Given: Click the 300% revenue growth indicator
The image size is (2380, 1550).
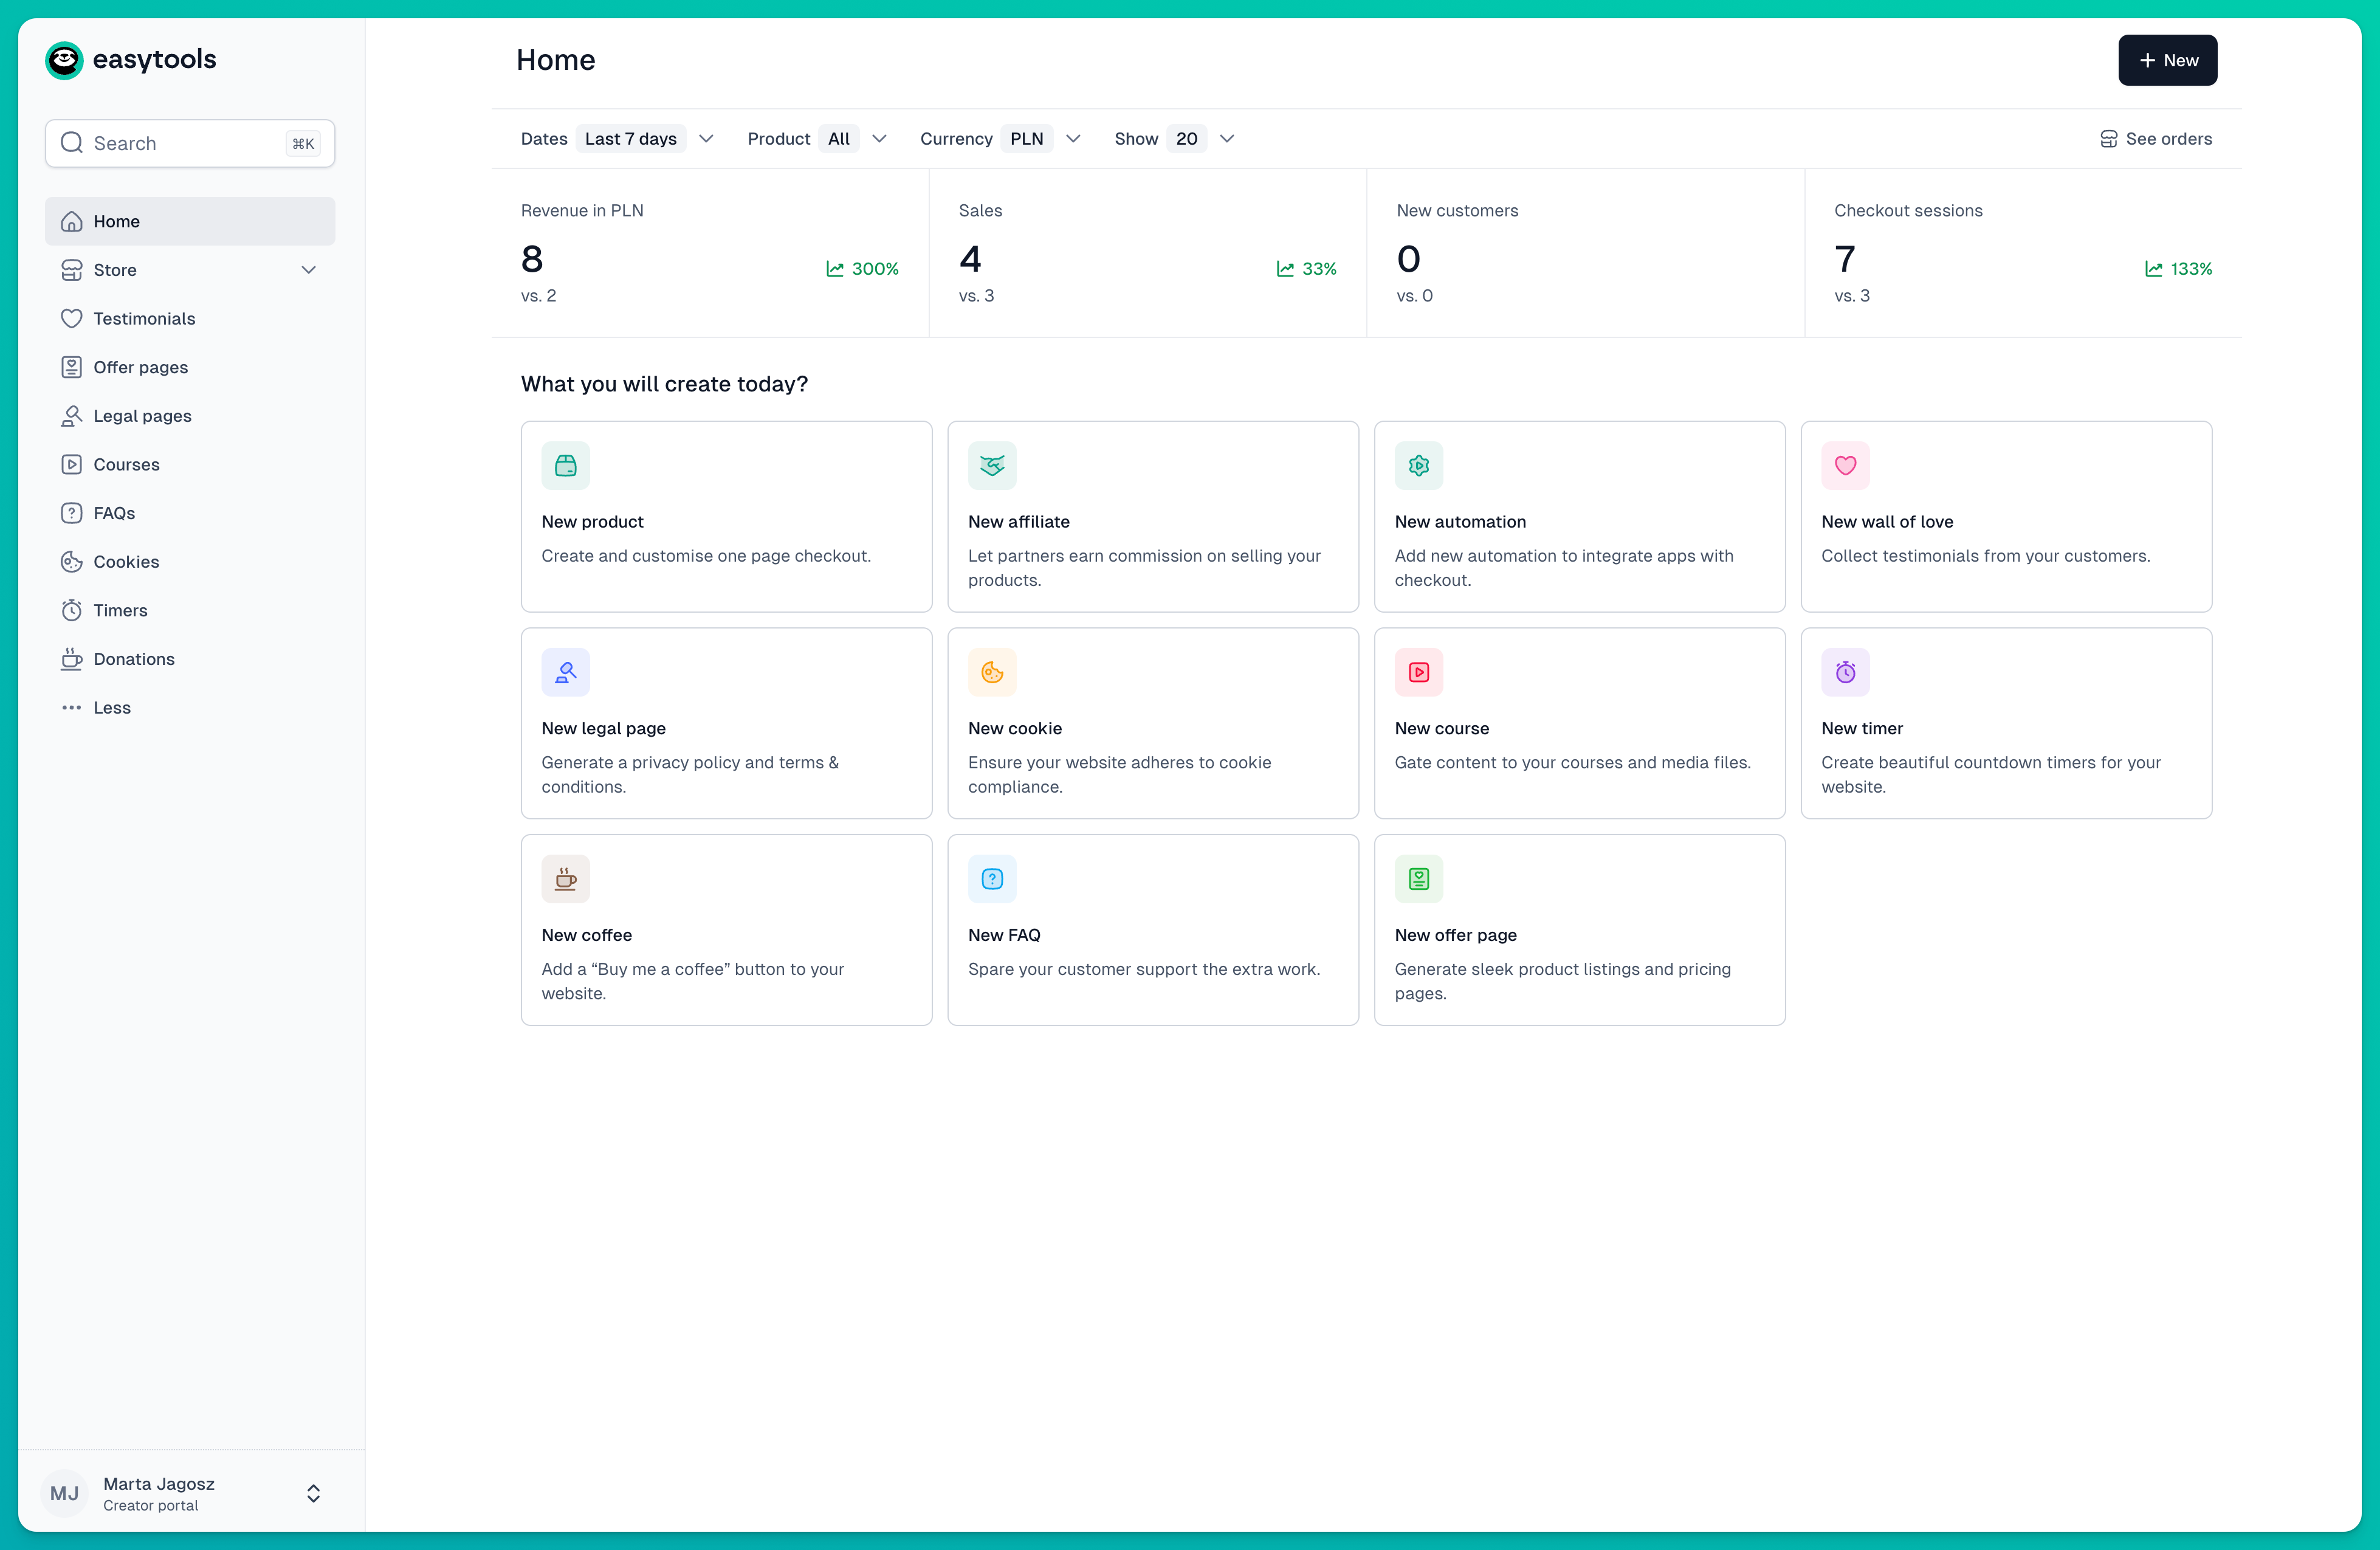Looking at the screenshot, I should [862, 269].
